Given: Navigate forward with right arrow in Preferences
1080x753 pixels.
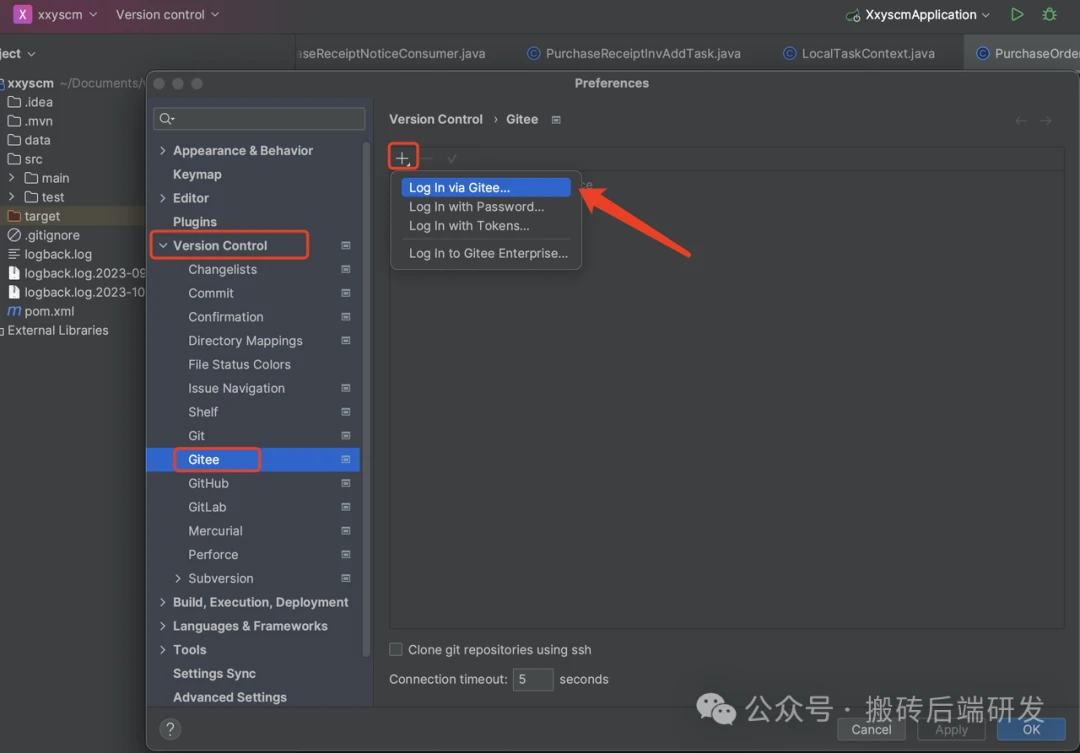Looking at the screenshot, I should click(1046, 121).
